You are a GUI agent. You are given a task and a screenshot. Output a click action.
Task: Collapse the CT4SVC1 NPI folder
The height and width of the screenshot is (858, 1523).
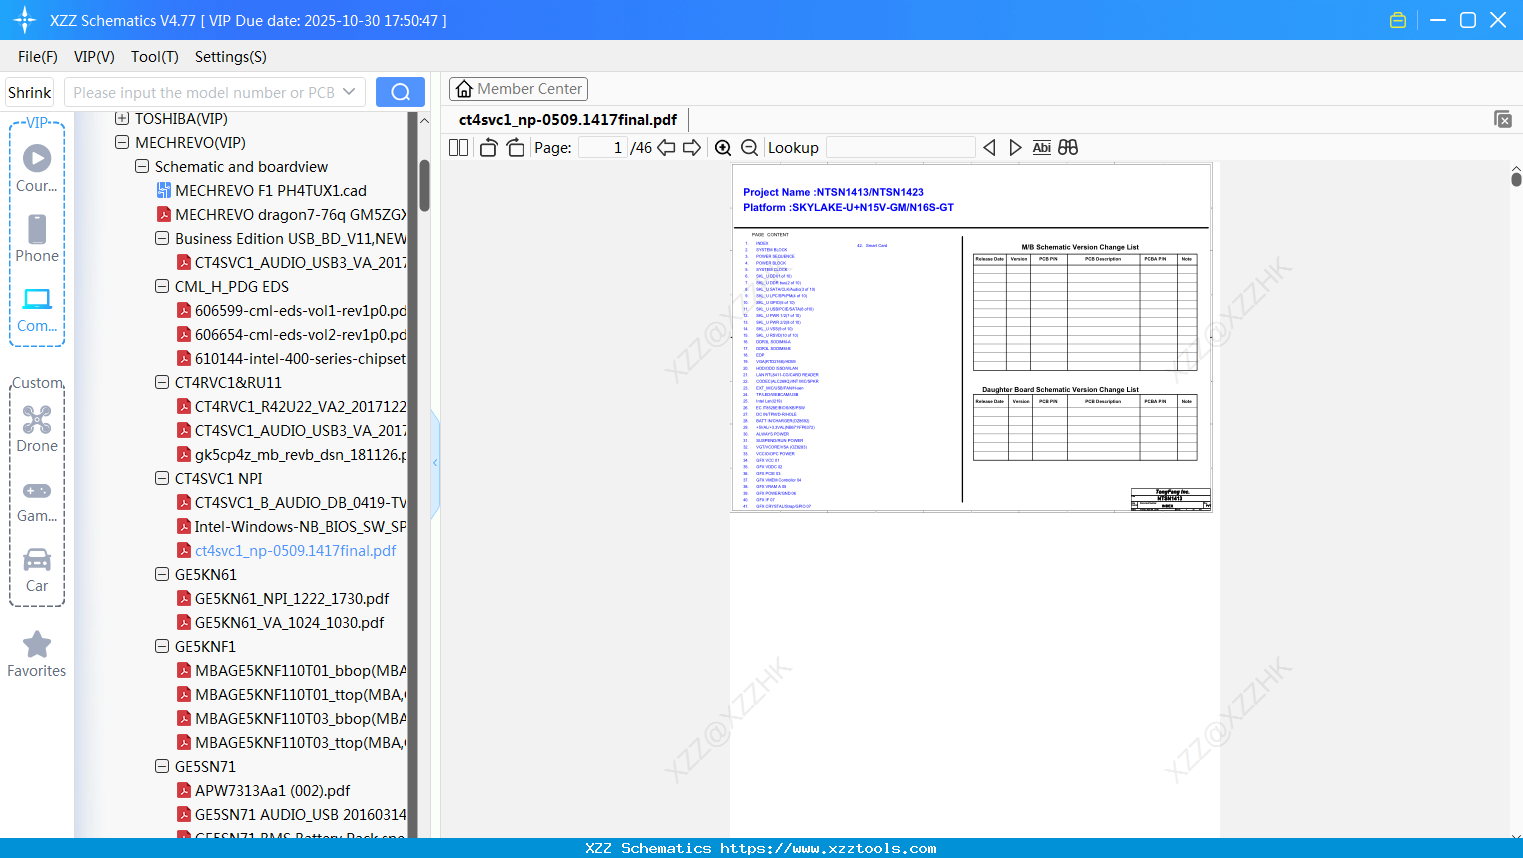pyautogui.click(x=162, y=478)
